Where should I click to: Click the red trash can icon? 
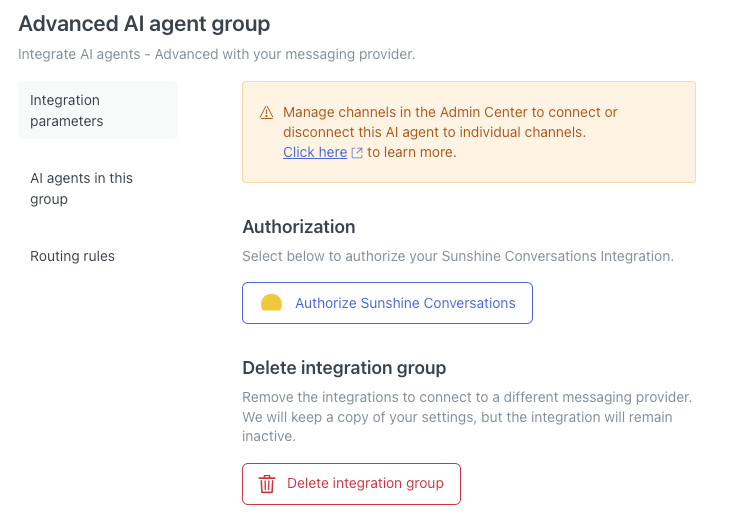(x=267, y=484)
